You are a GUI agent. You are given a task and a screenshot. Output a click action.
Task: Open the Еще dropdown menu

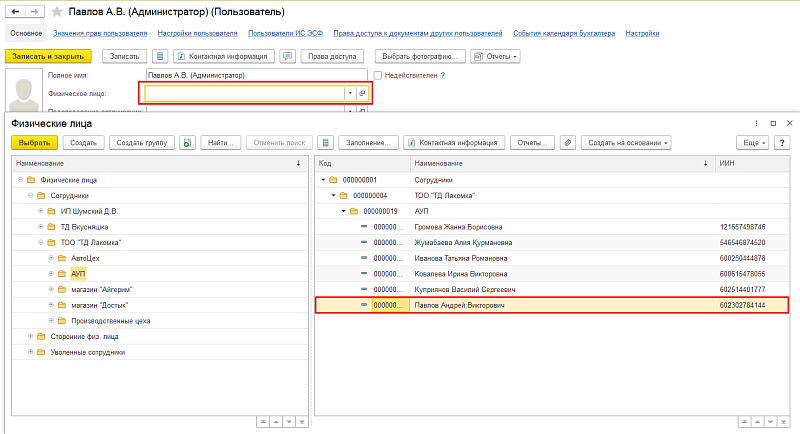point(754,143)
